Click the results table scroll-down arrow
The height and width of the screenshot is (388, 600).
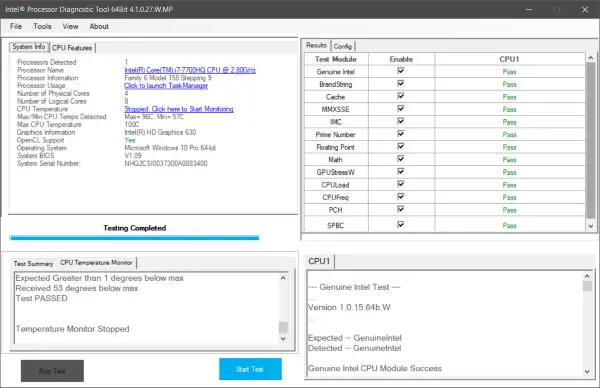591,226
